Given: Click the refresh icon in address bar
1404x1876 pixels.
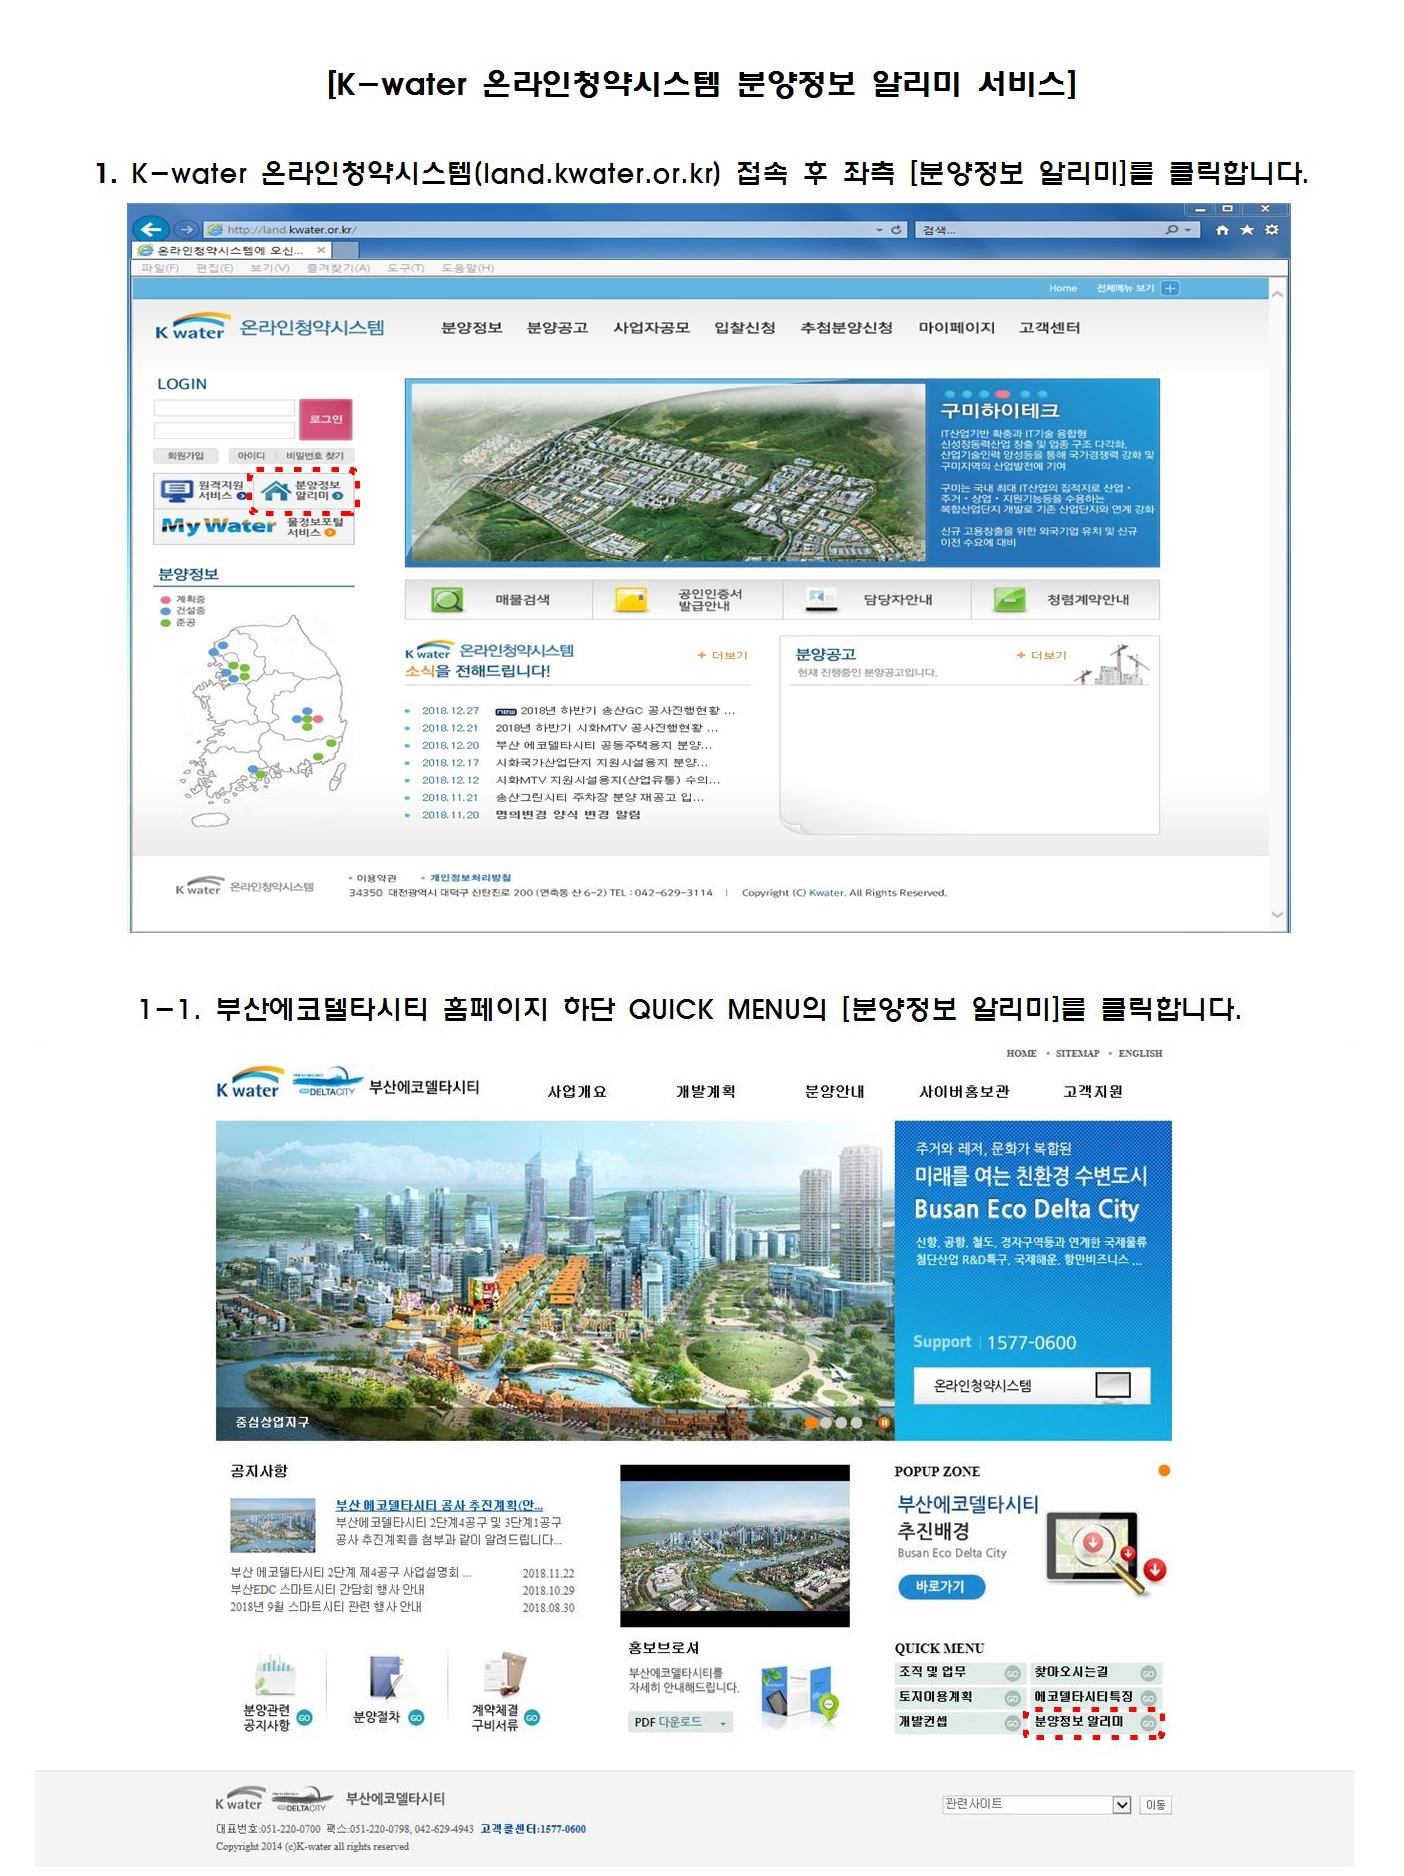Looking at the screenshot, I should (896, 229).
